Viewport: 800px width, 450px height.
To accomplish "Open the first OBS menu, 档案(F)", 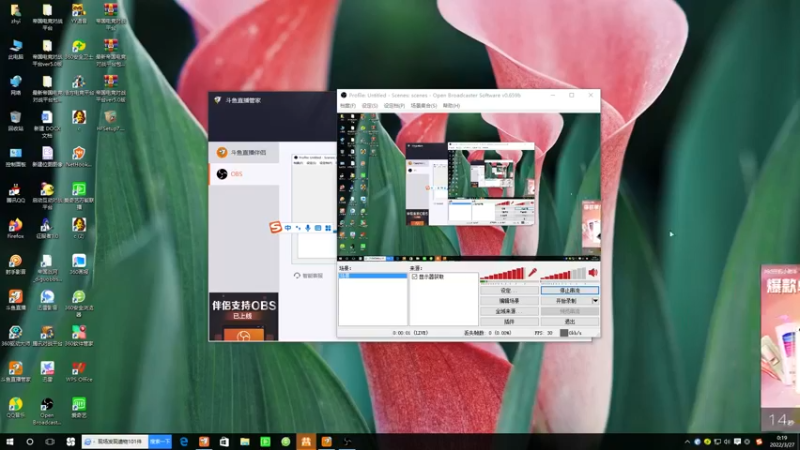I will coord(348,106).
